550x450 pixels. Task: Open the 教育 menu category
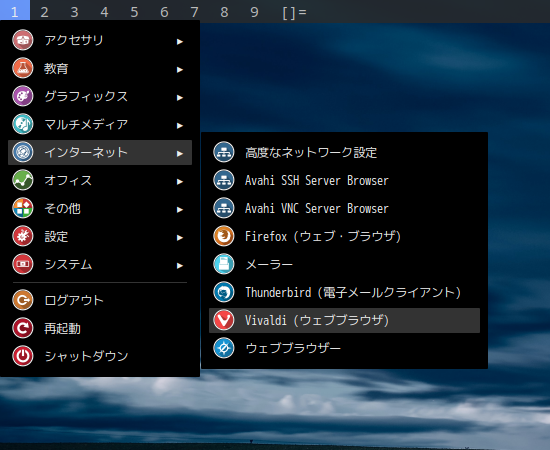100,68
